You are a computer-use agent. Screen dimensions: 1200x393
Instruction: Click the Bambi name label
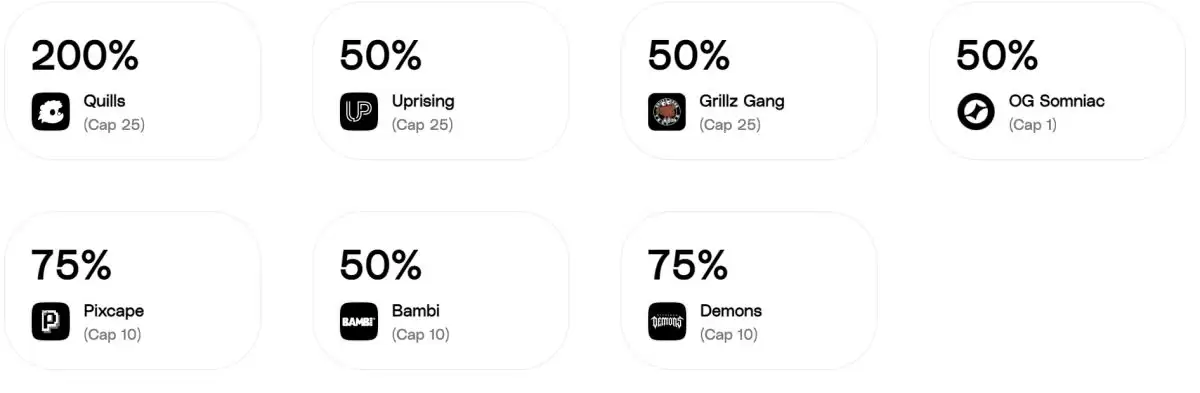click(416, 311)
